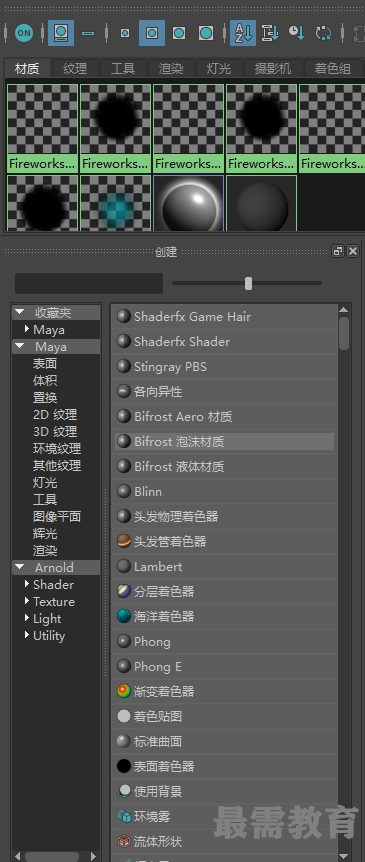Viewport: 365px width, 862px height.
Task: Open the 灯光 tab
Action: (219, 69)
